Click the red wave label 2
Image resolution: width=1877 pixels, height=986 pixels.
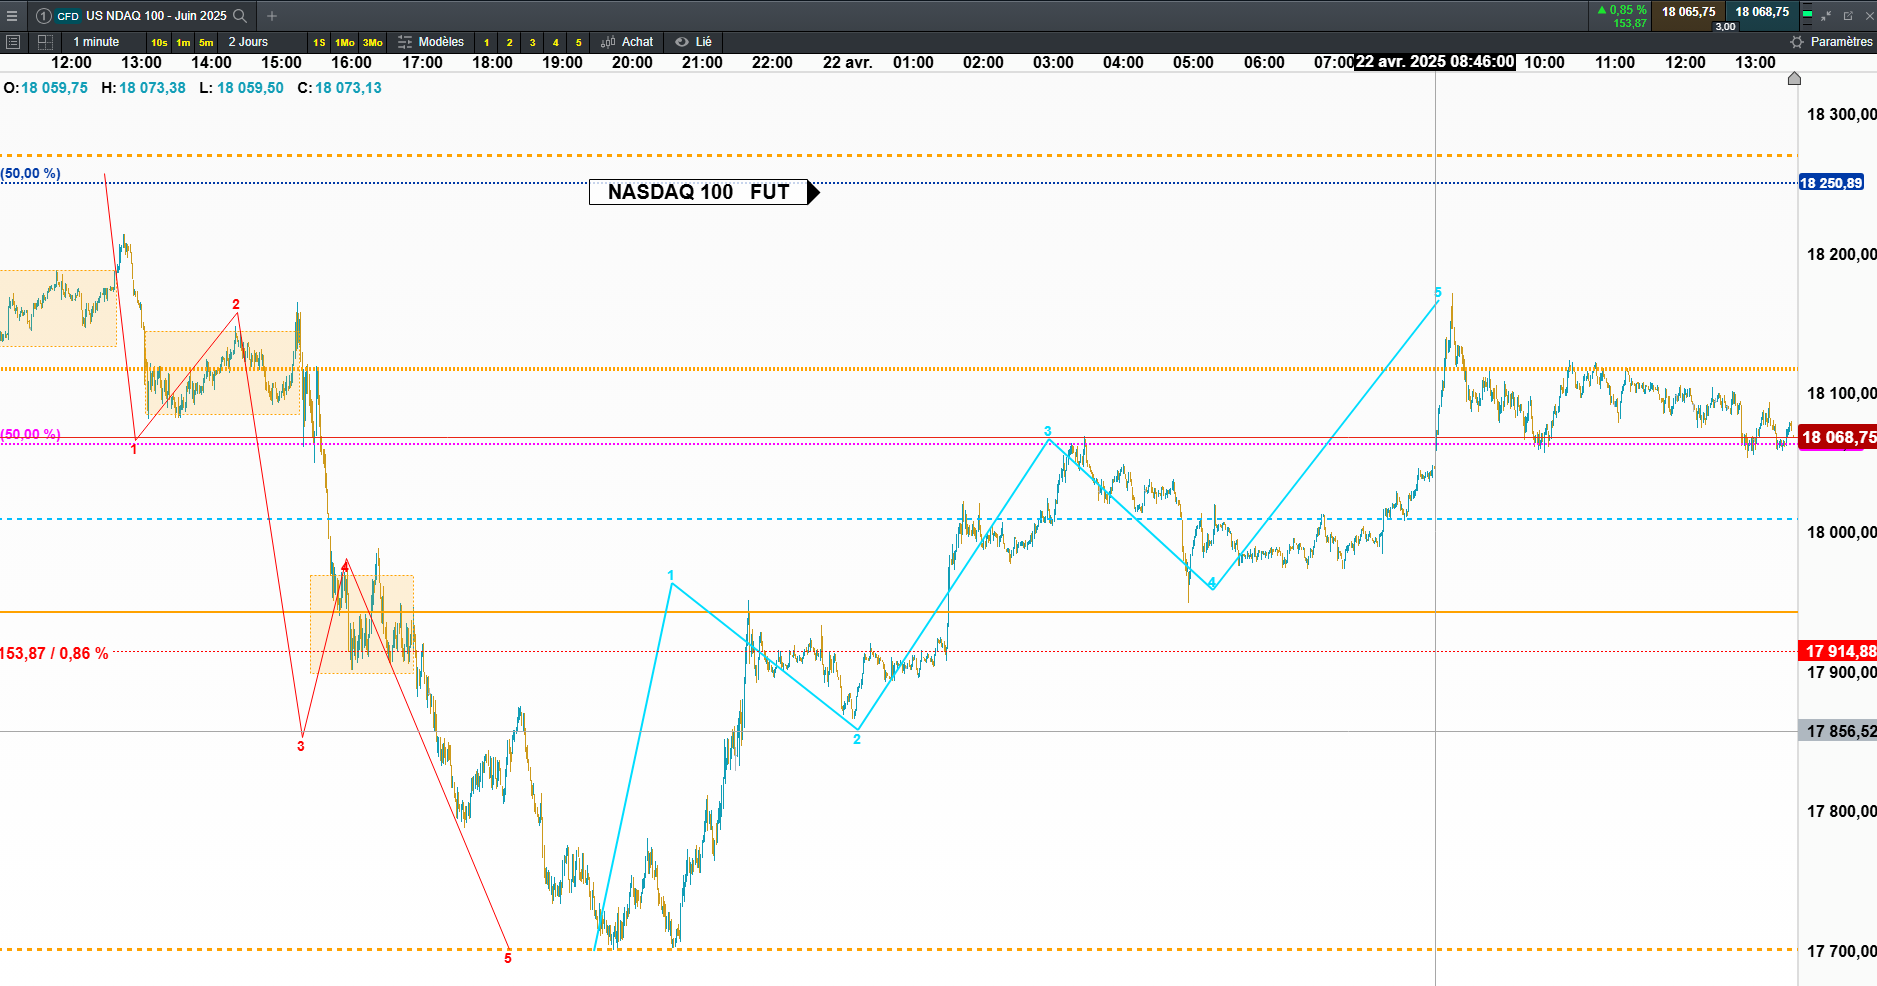pos(236,305)
